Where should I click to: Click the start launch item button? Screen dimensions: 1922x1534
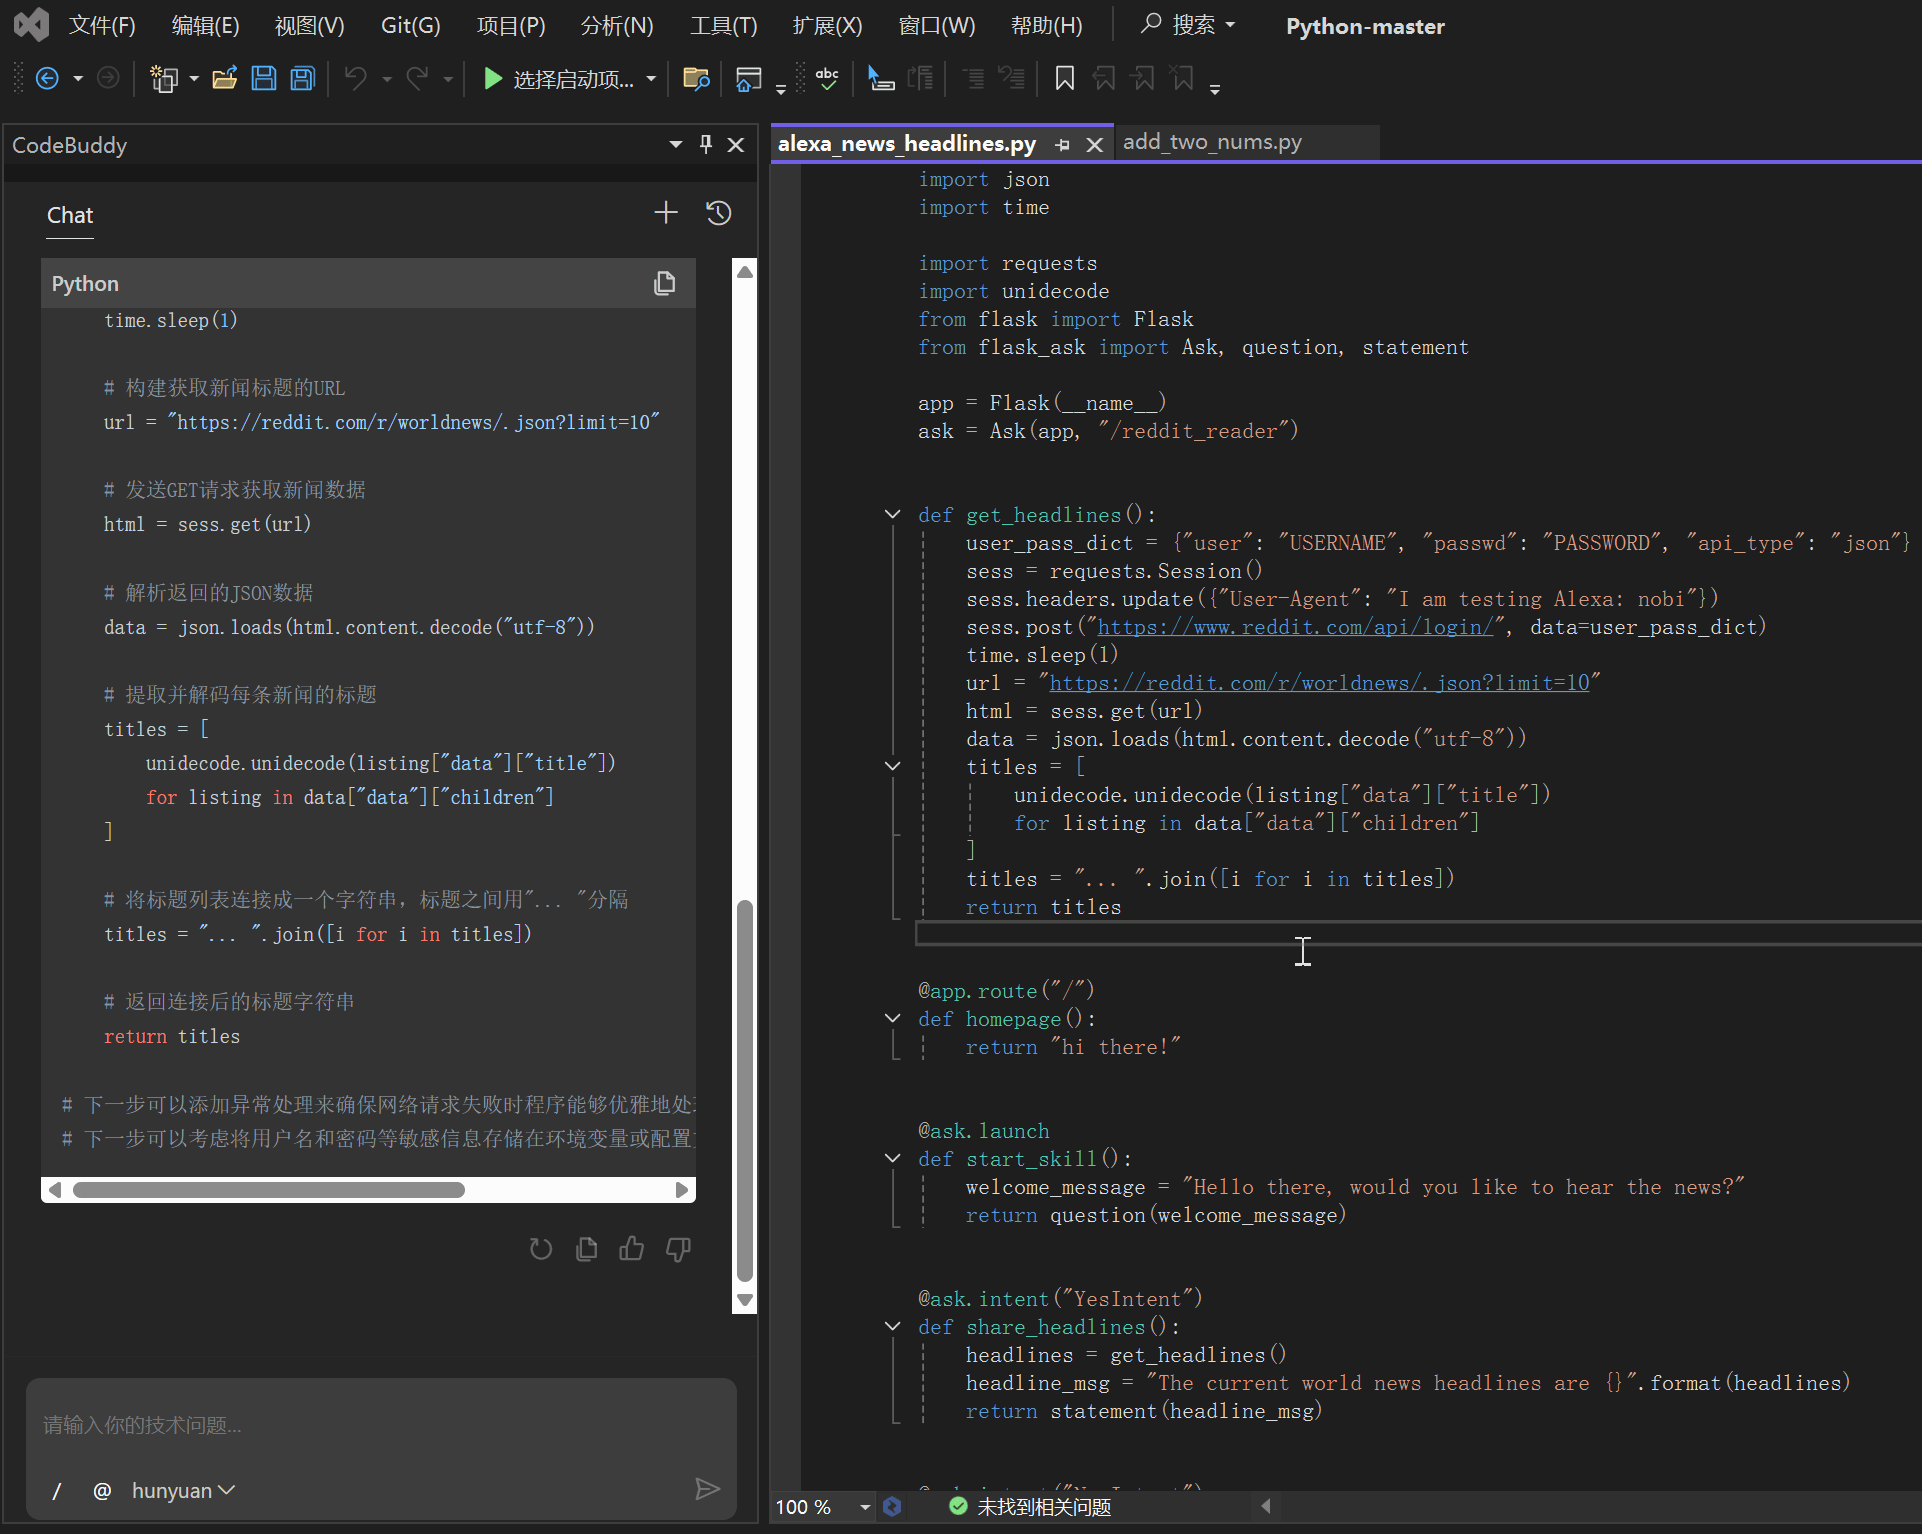560,78
